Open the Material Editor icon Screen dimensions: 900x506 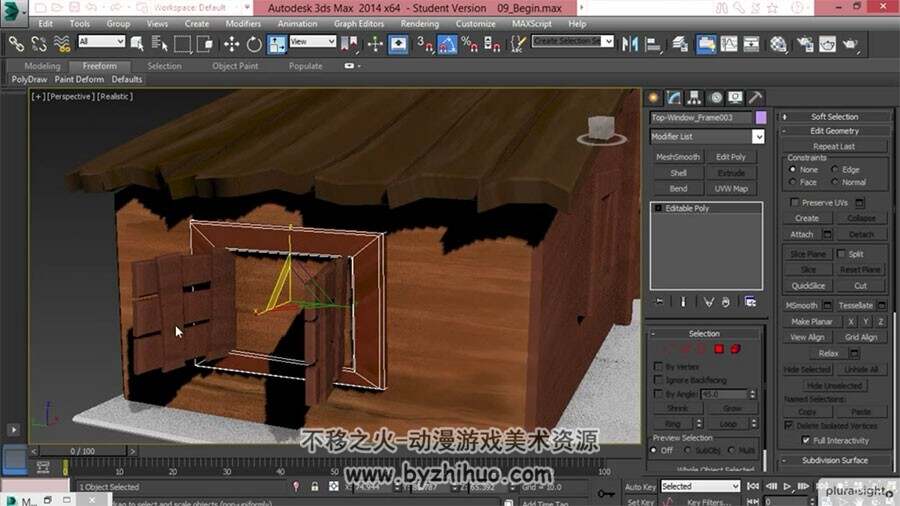[x=778, y=44]
